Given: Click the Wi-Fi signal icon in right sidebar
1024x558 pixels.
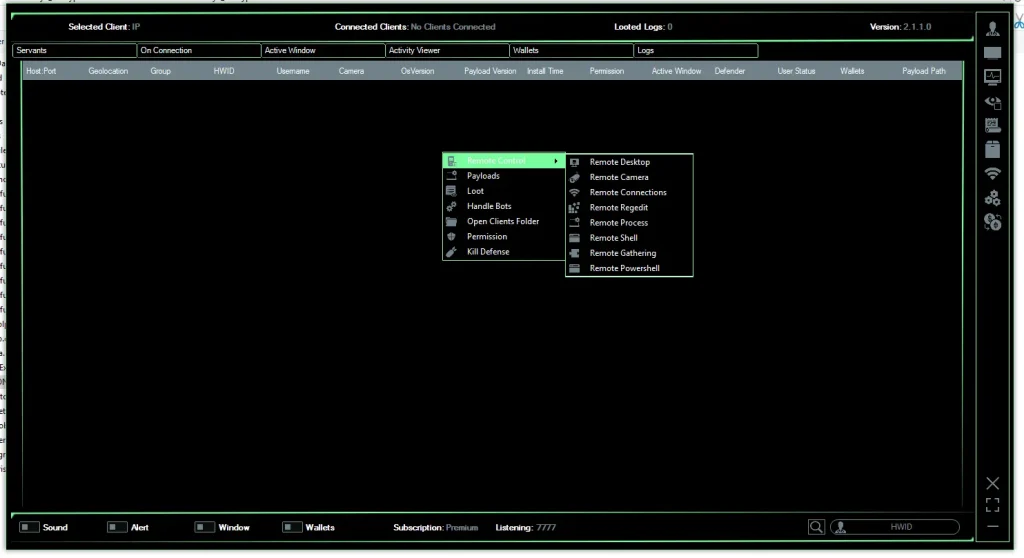Looking at the screenshot, I should [992, 174].
